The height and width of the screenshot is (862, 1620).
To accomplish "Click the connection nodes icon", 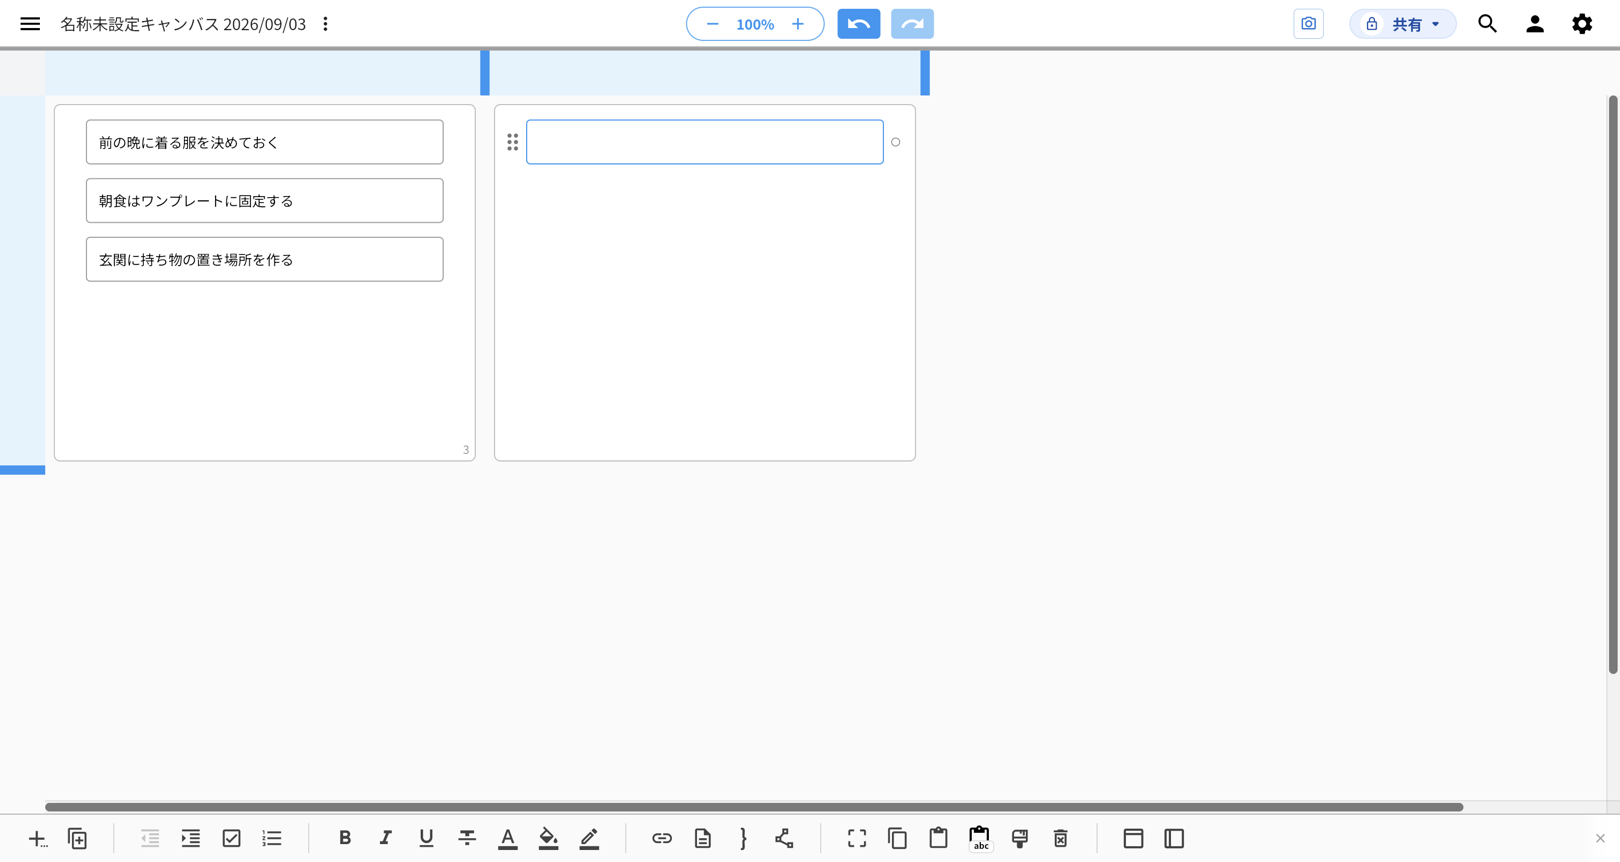I will [784, 839].
